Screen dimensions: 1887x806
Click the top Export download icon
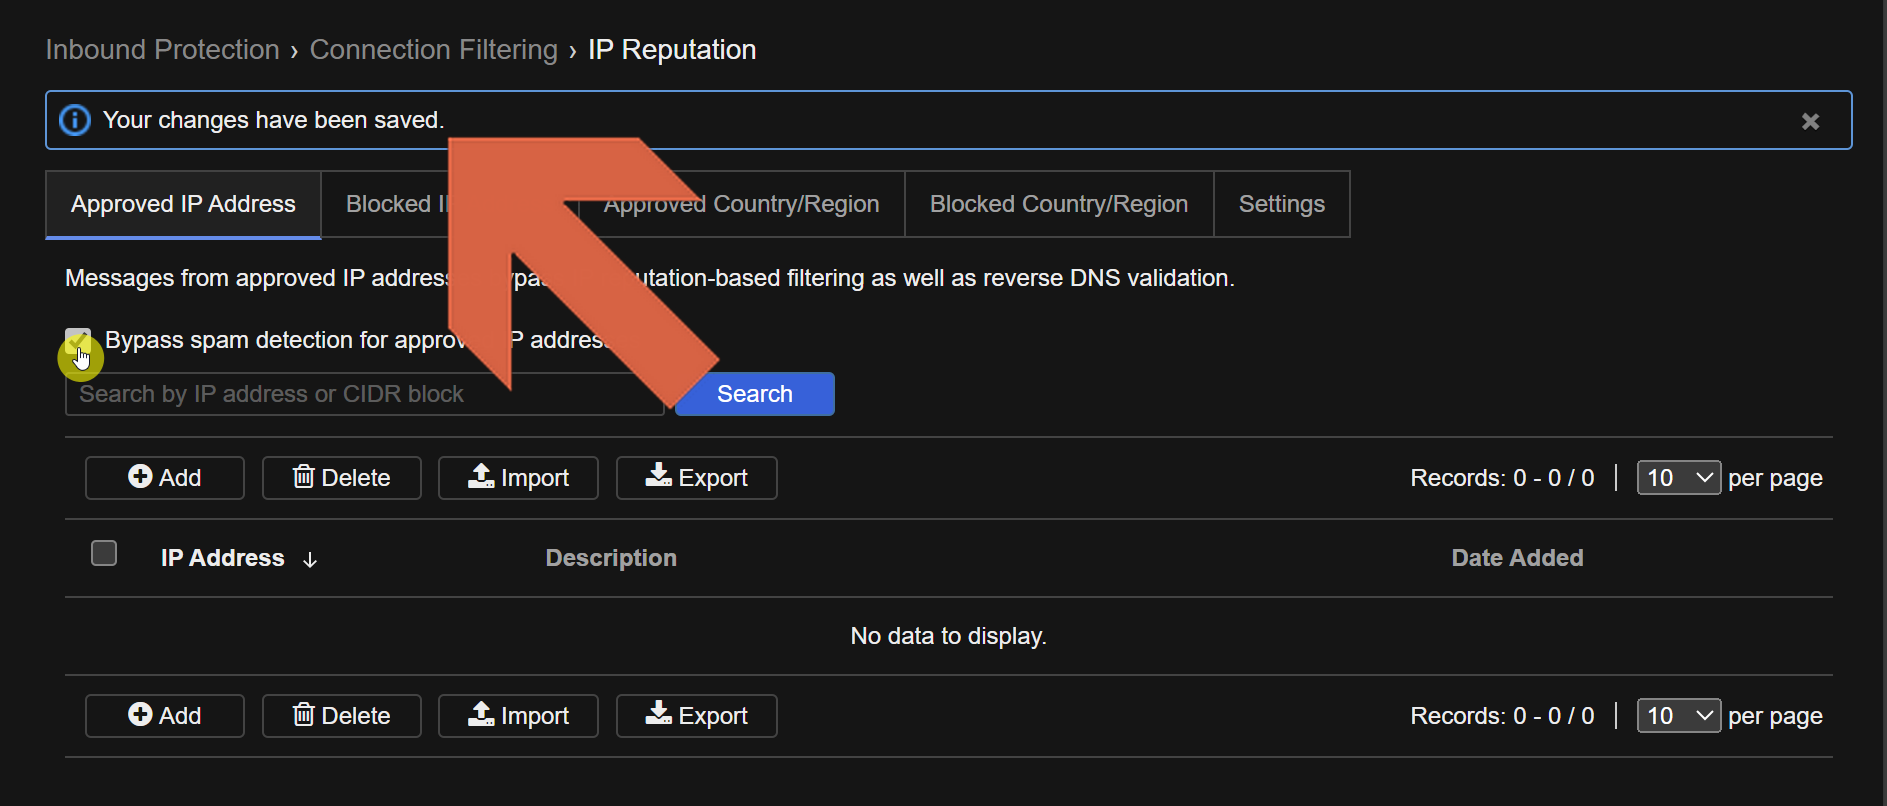(x=659, y=477)
